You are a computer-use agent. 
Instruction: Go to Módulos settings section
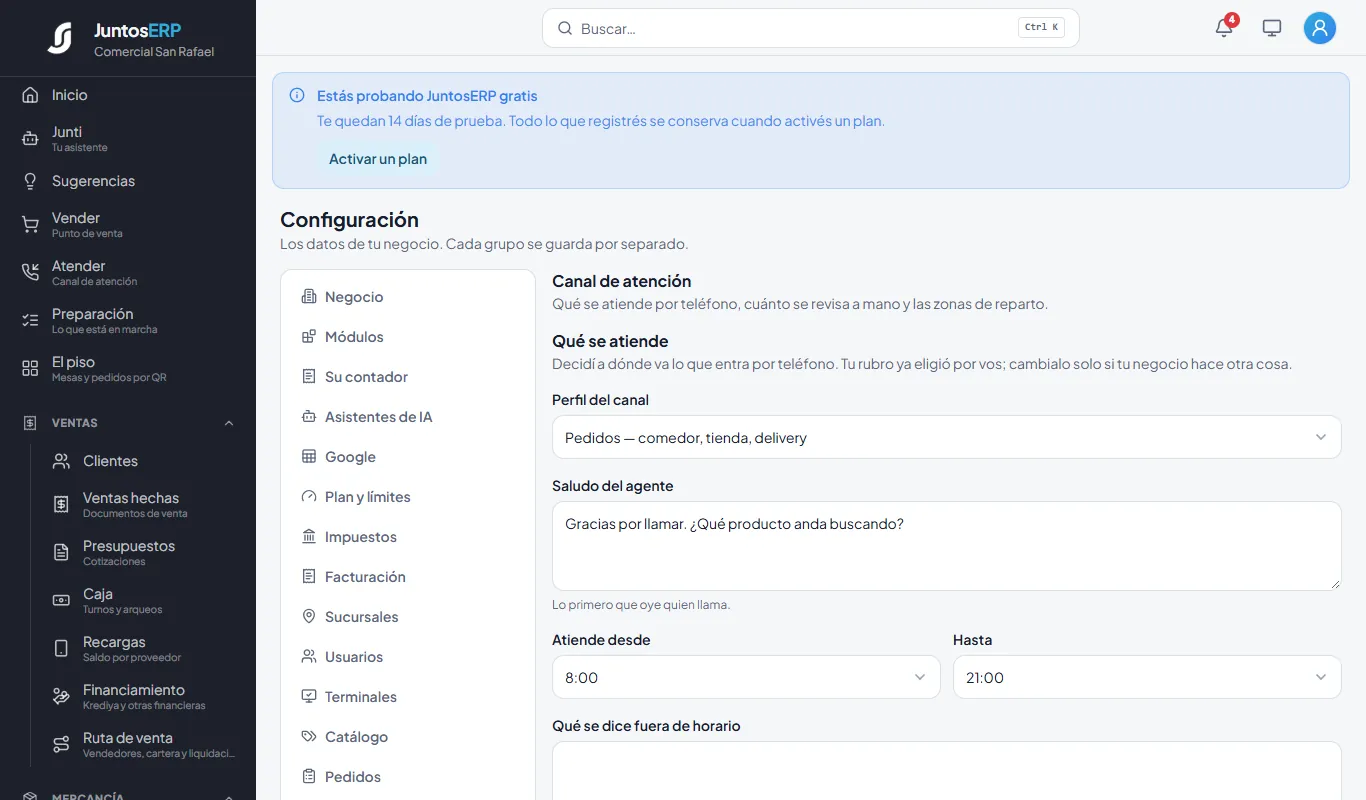click(408, 337)
